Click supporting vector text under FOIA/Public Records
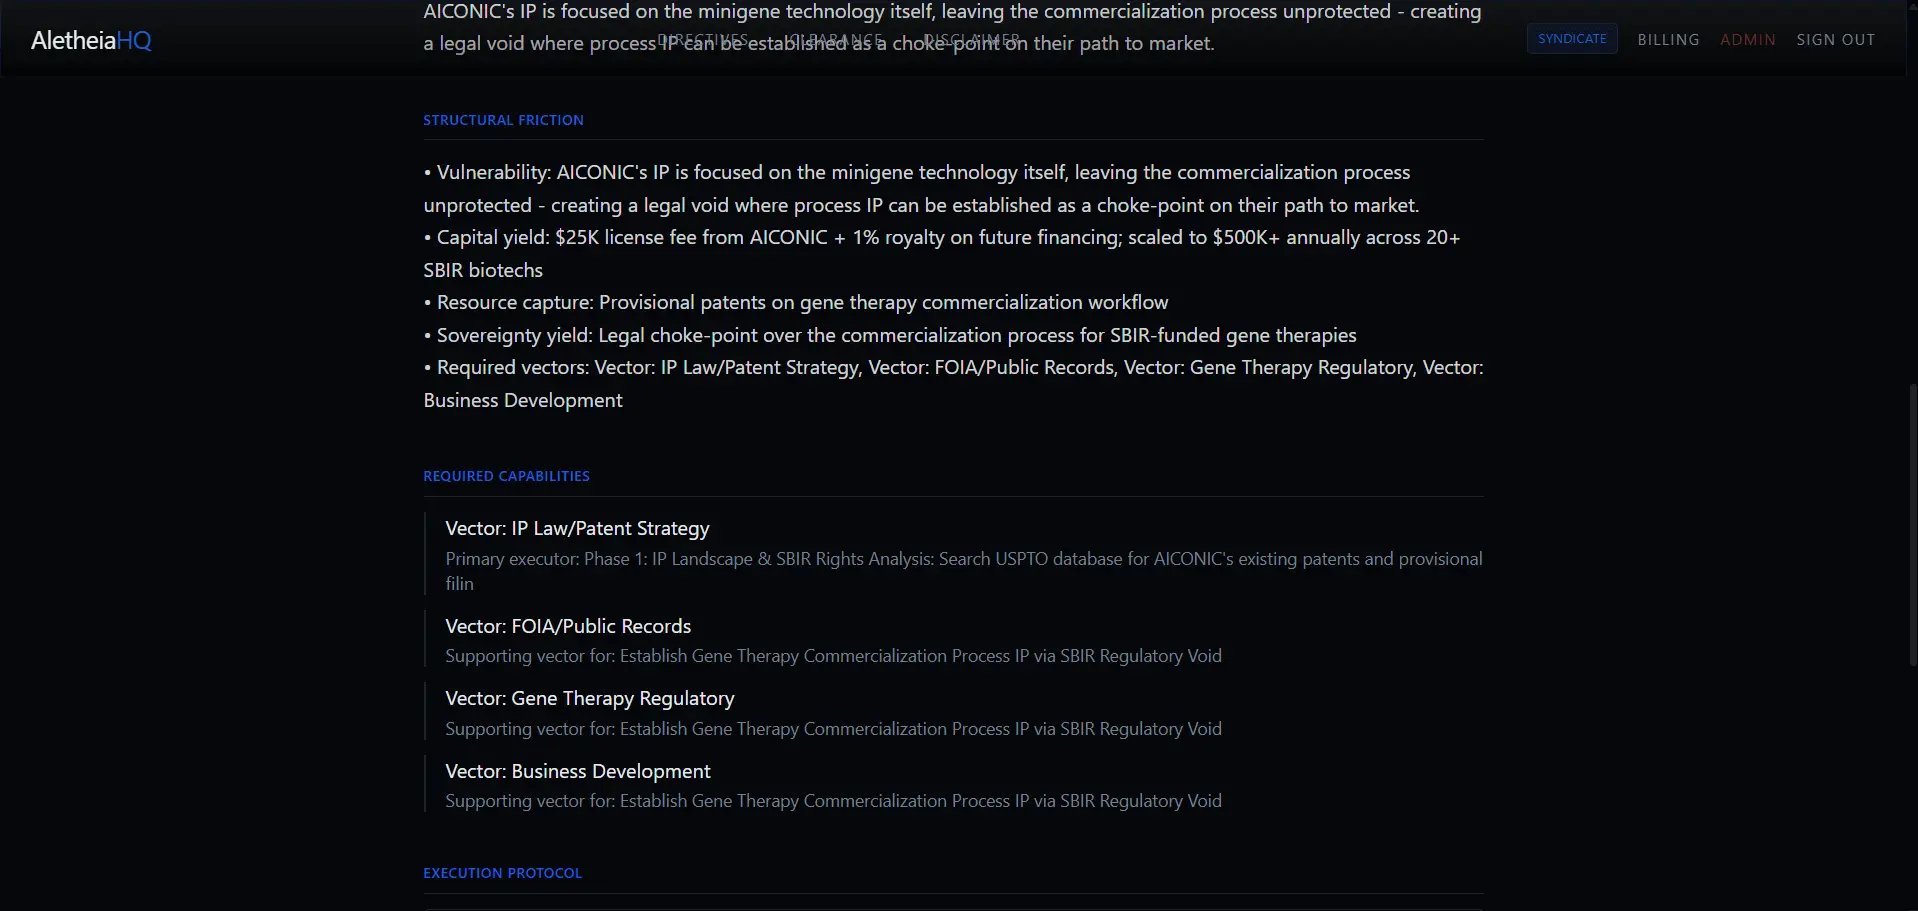 833,656
